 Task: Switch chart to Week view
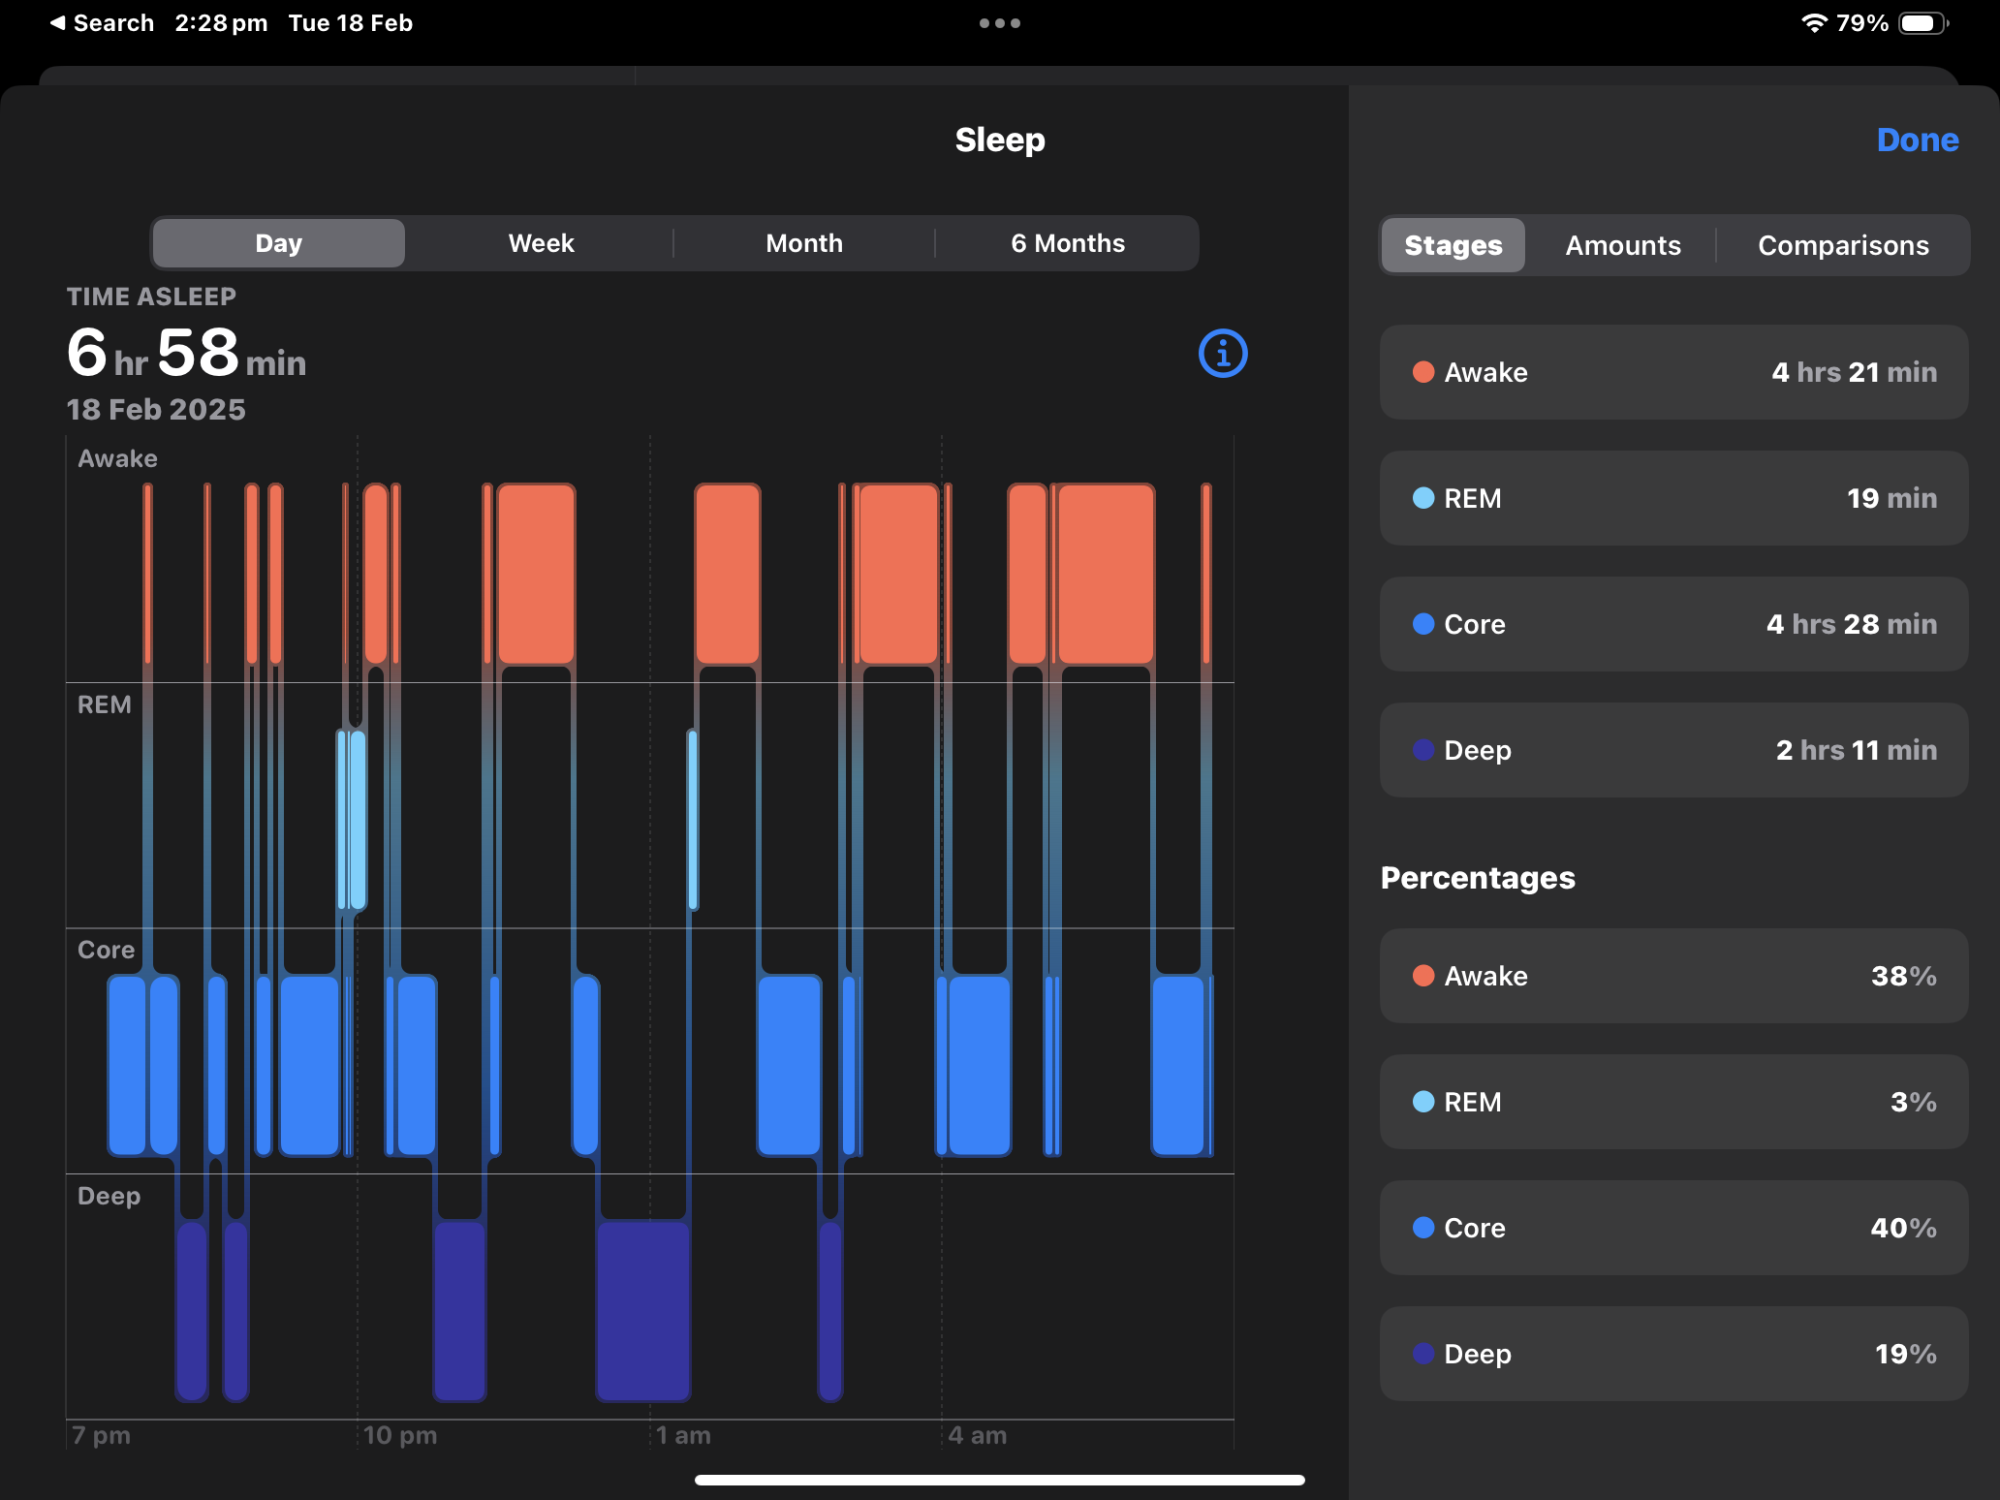coord(541,243)
